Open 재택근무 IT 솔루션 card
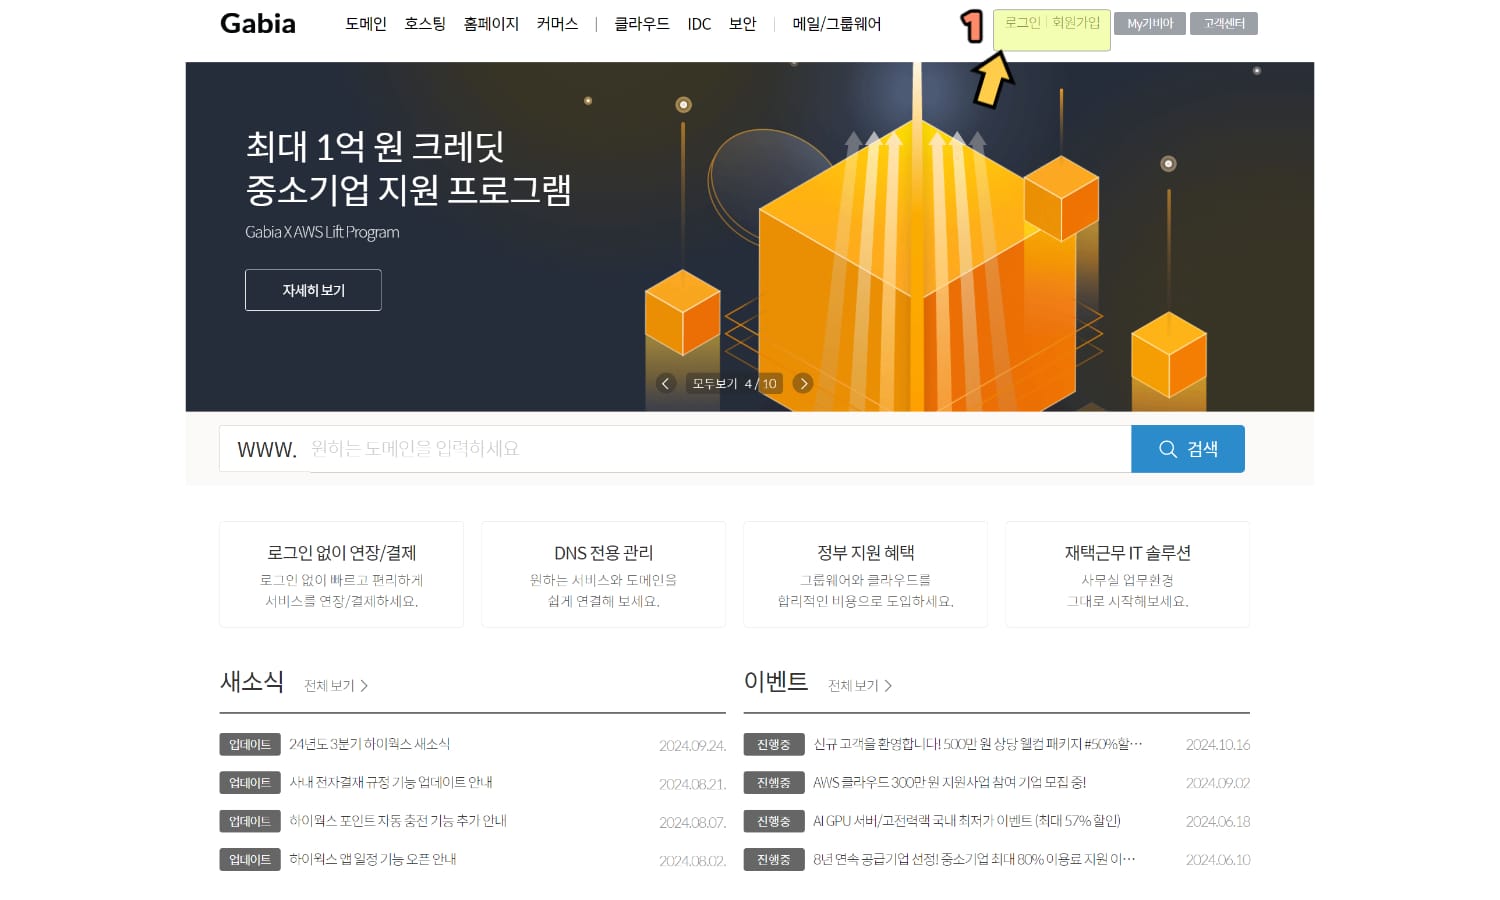 pyautogui.click(x=1127, y=575)
